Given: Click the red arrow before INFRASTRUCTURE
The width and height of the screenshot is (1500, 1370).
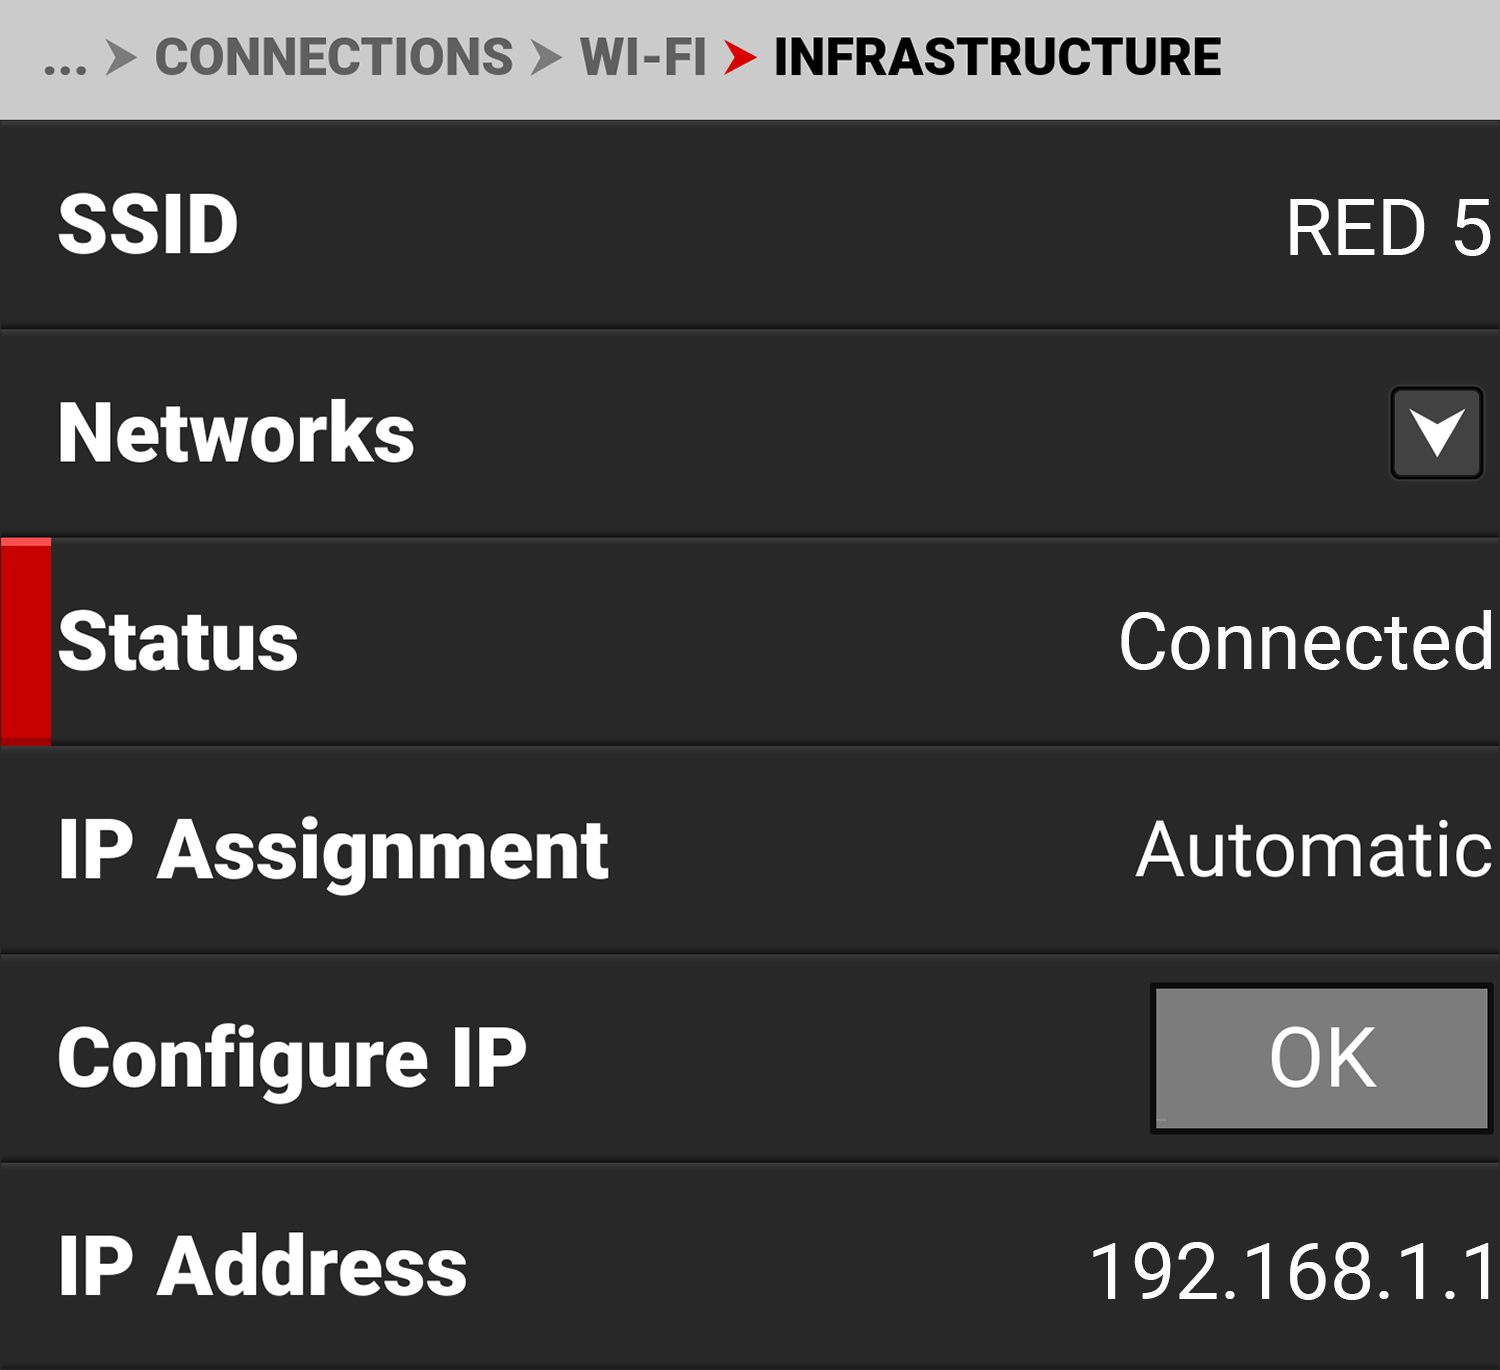Looking at the screenshot, I should 740,58.
